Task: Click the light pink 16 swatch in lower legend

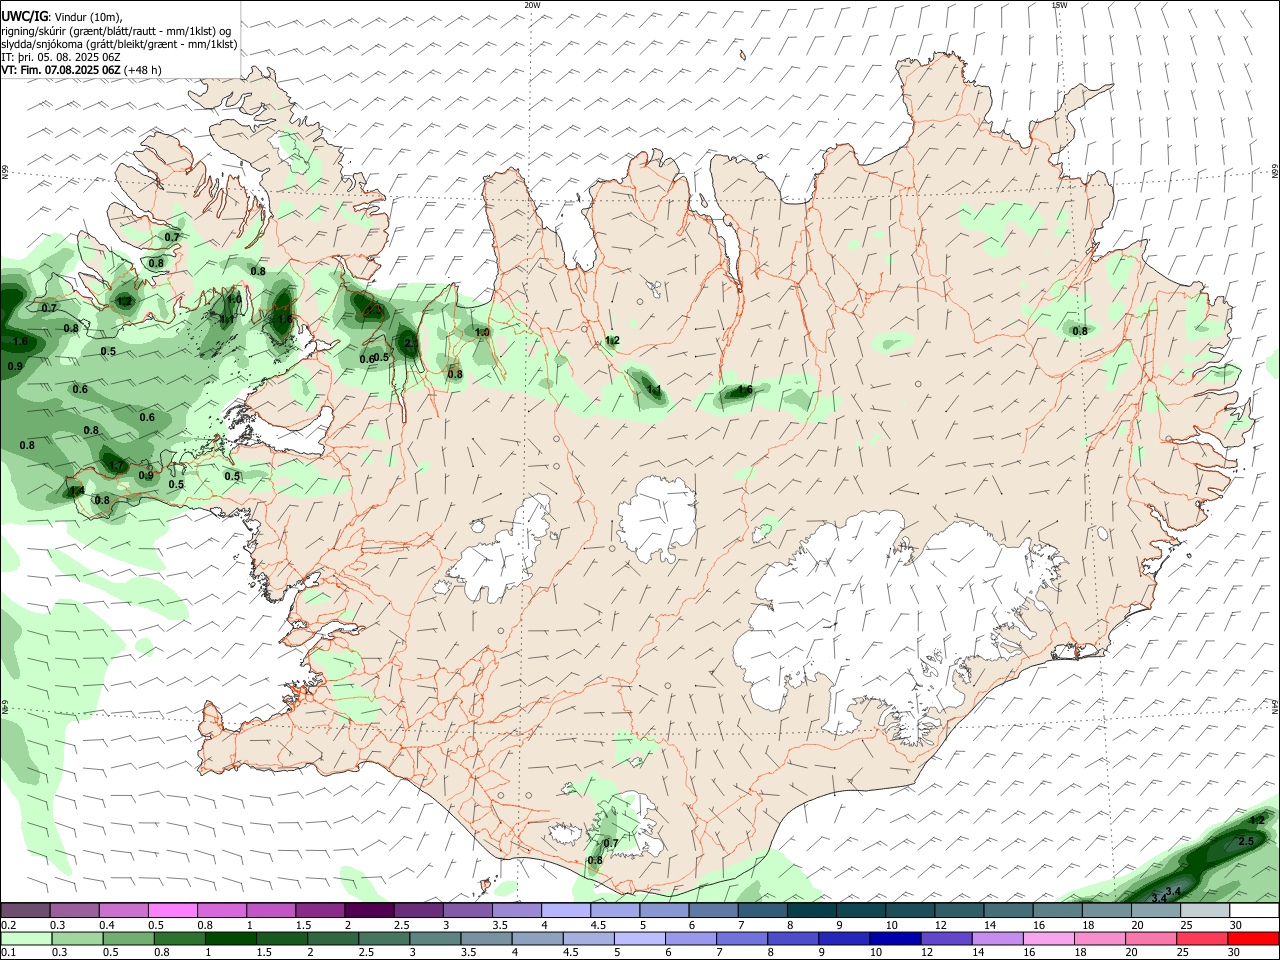Action: [1049, 938]
